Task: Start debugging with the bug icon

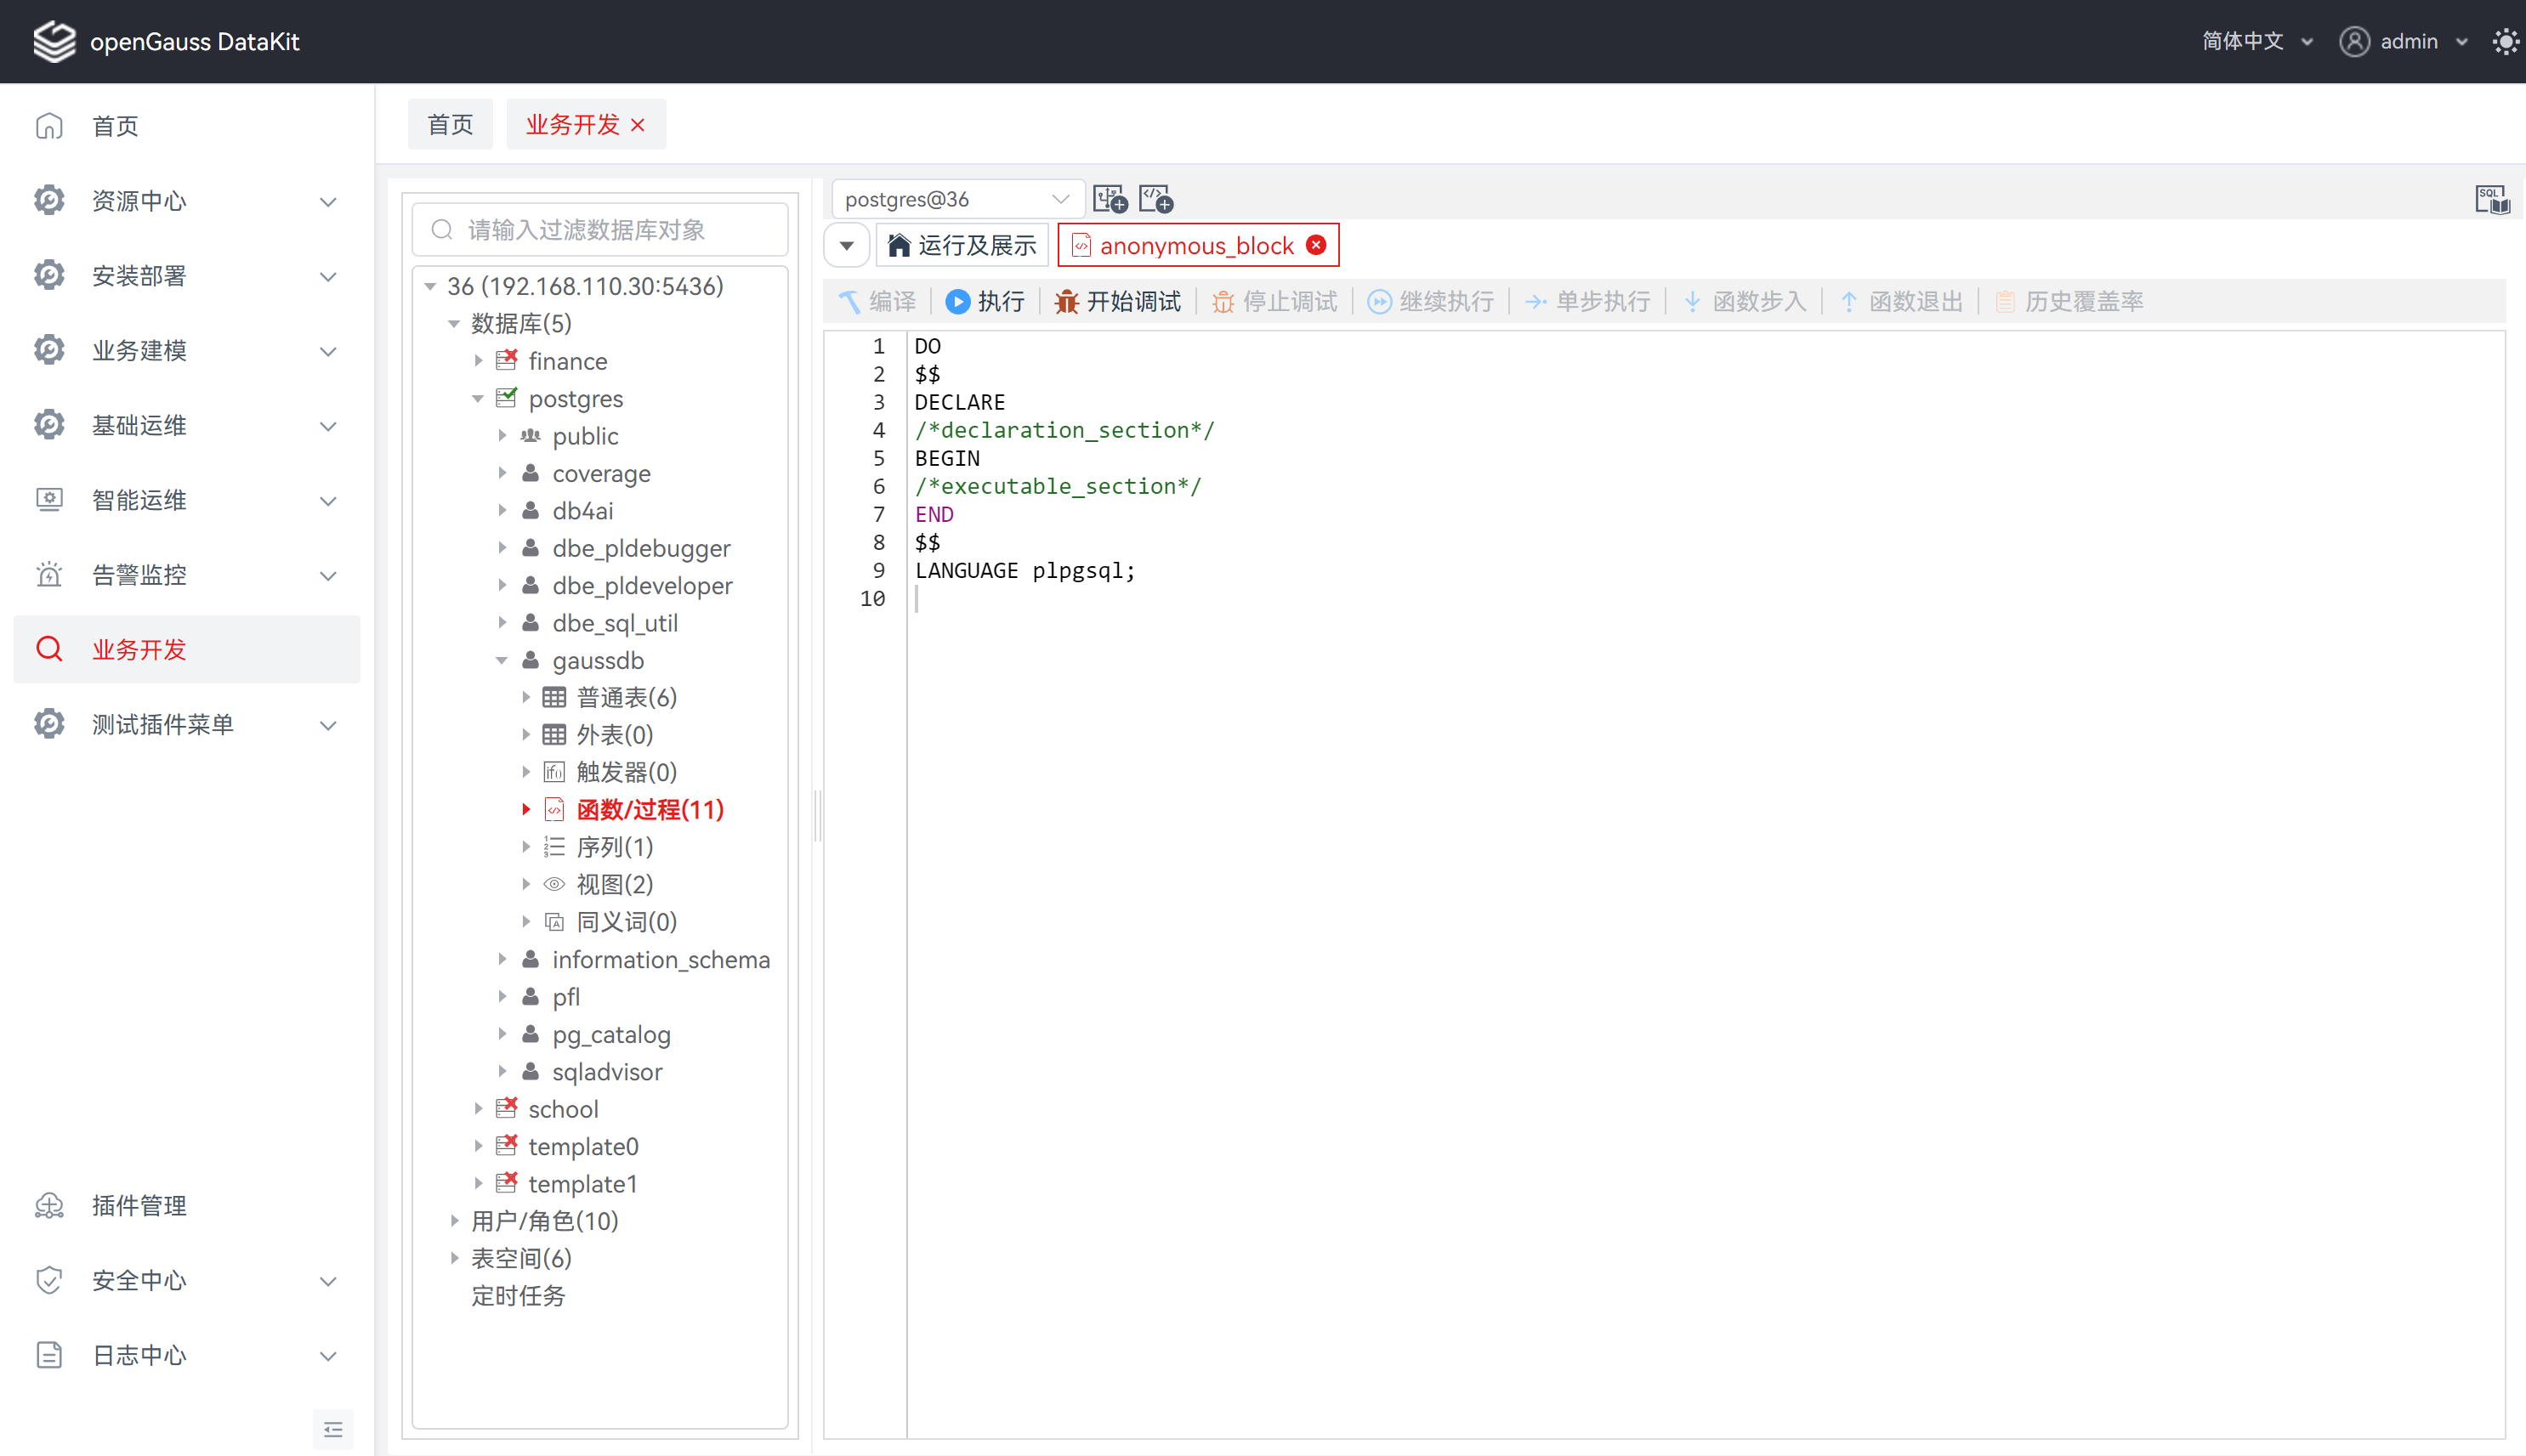Action: tap(1066, 301)
